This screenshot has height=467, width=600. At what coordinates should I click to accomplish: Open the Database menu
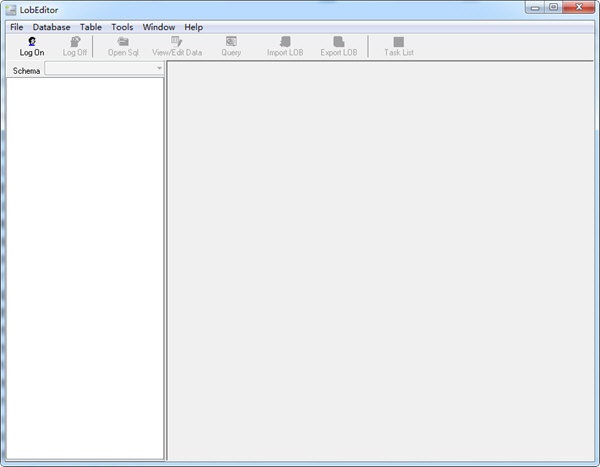[x=51, y=27]
